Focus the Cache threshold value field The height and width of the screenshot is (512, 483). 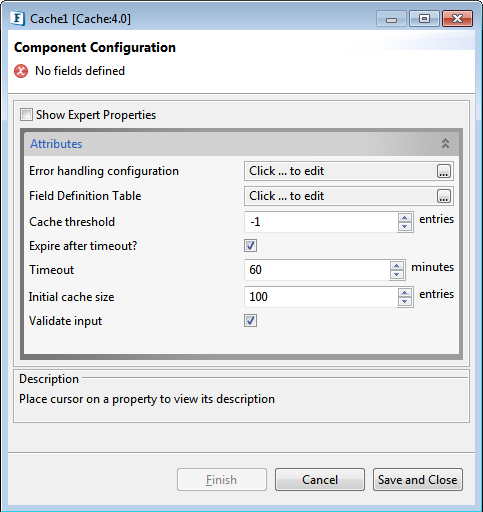click(321, 222)
